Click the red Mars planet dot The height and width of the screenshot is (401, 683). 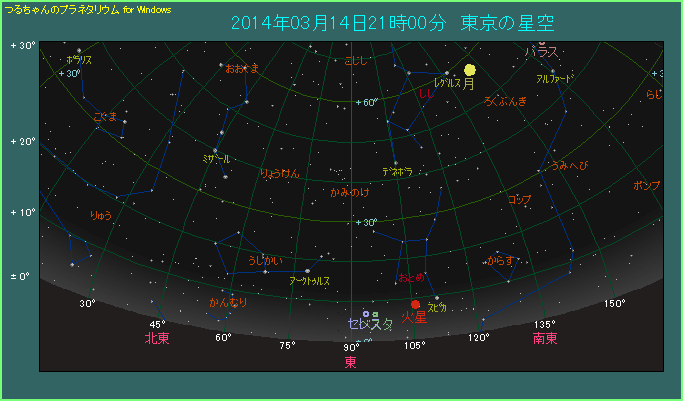click(416, 305)
